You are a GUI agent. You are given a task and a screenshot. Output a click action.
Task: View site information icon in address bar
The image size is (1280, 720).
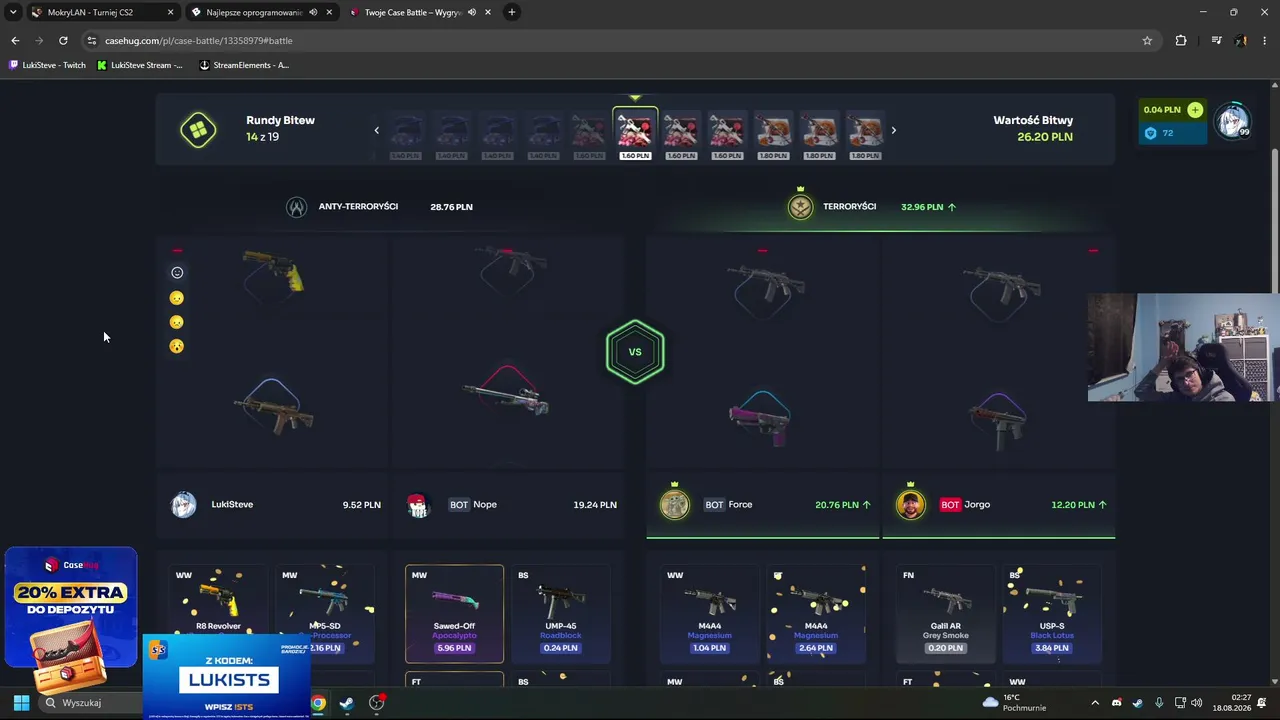[91, 41]
